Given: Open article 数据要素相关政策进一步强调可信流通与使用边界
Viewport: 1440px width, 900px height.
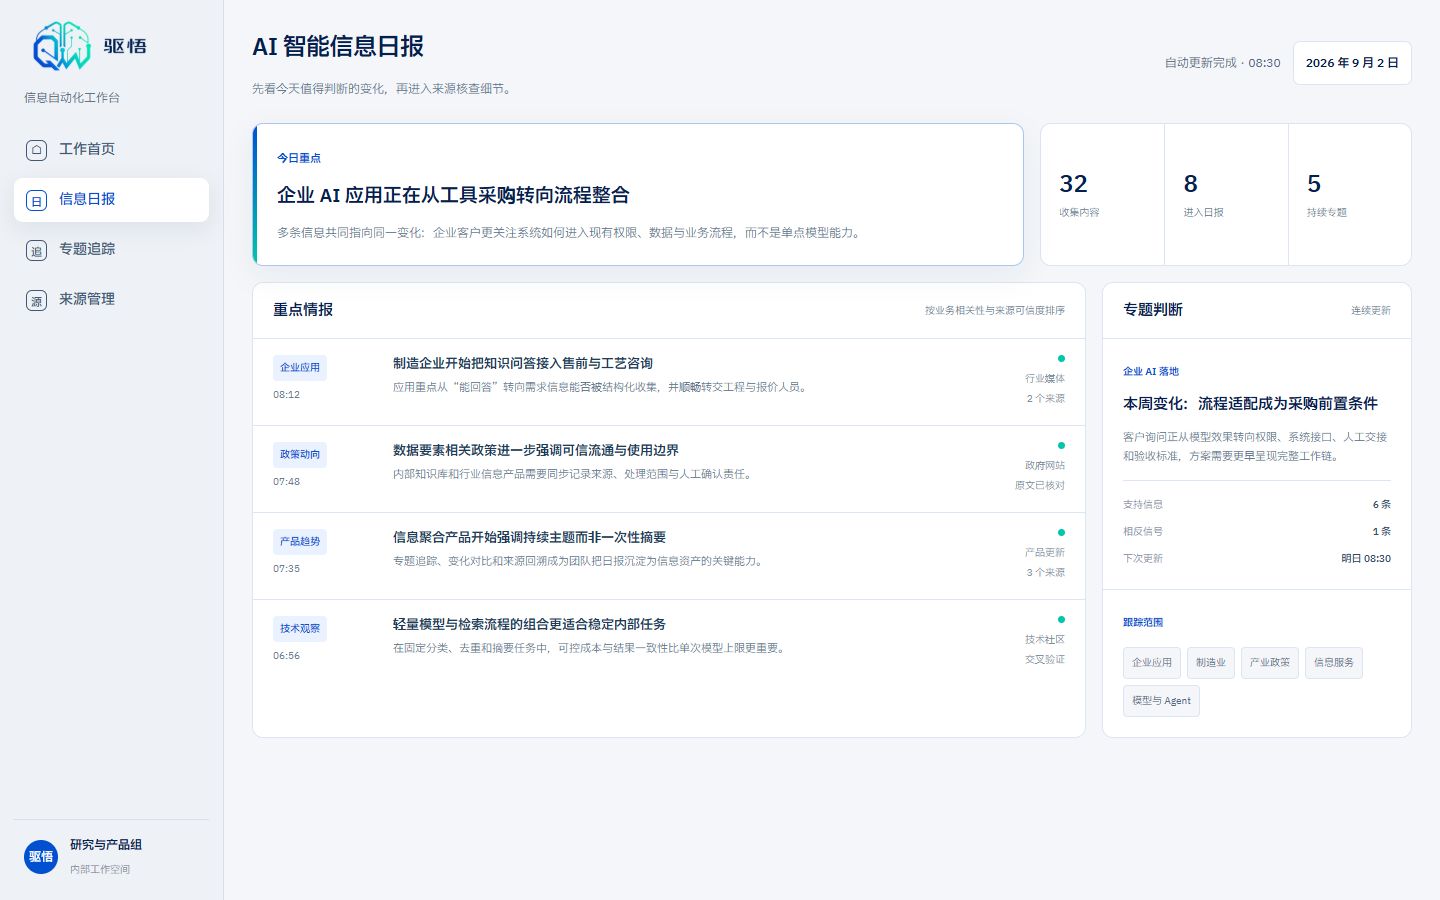Looking at the screenshot, I should pos(536,450).
